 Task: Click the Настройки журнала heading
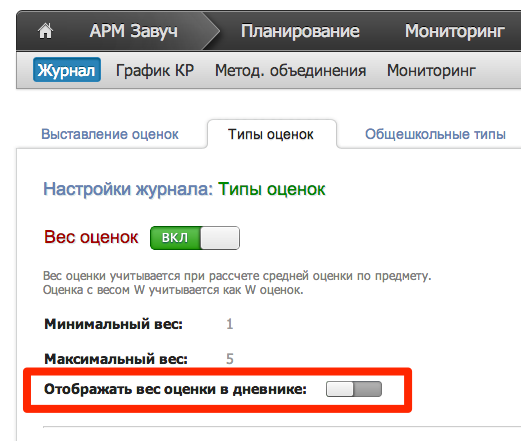(x=128, y=189)
